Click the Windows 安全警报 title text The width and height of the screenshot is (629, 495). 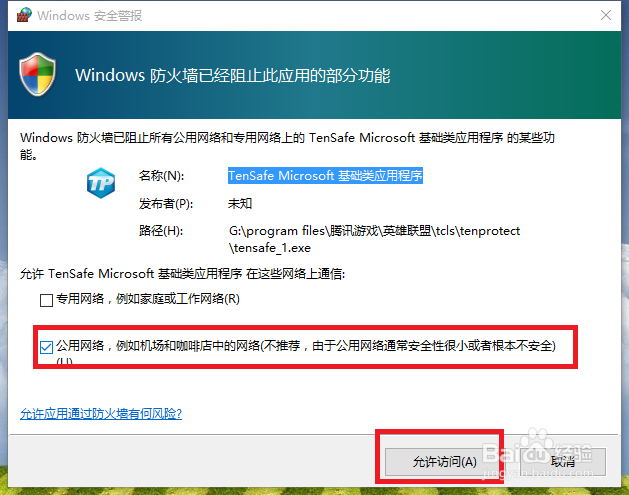coord(89,16)
